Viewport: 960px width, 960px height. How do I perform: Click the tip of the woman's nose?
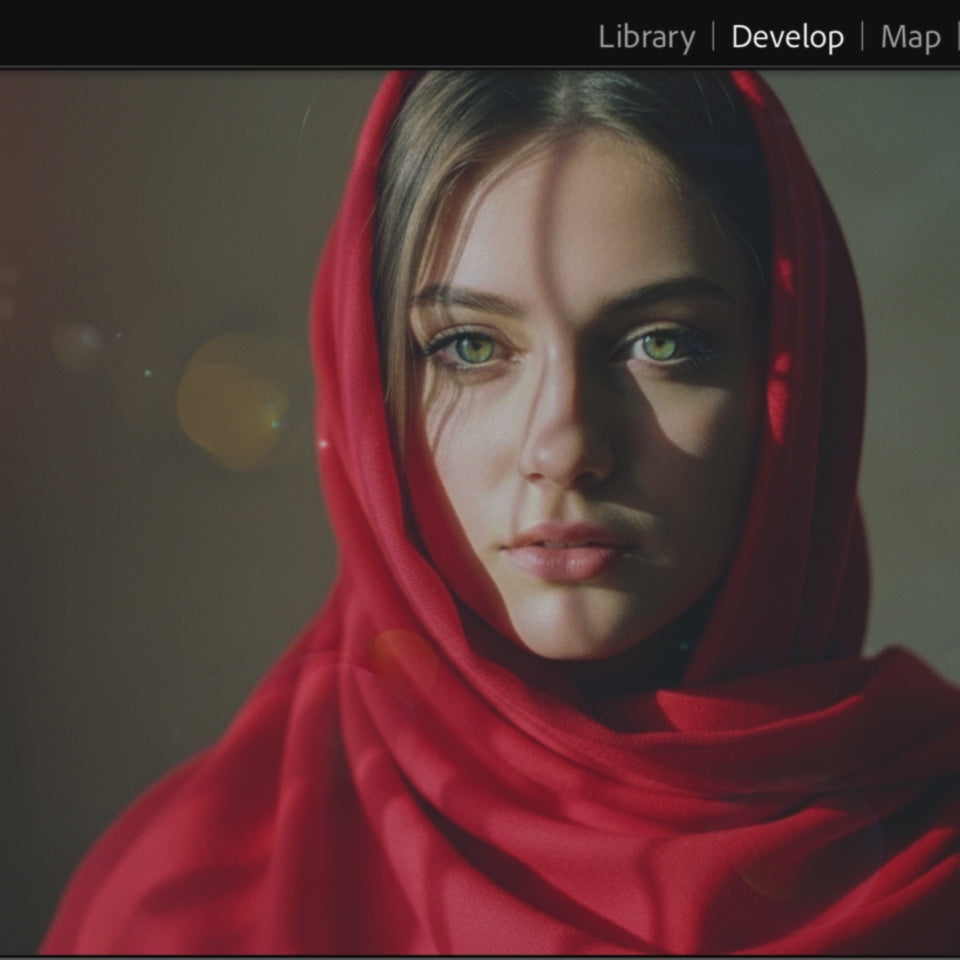565,462
